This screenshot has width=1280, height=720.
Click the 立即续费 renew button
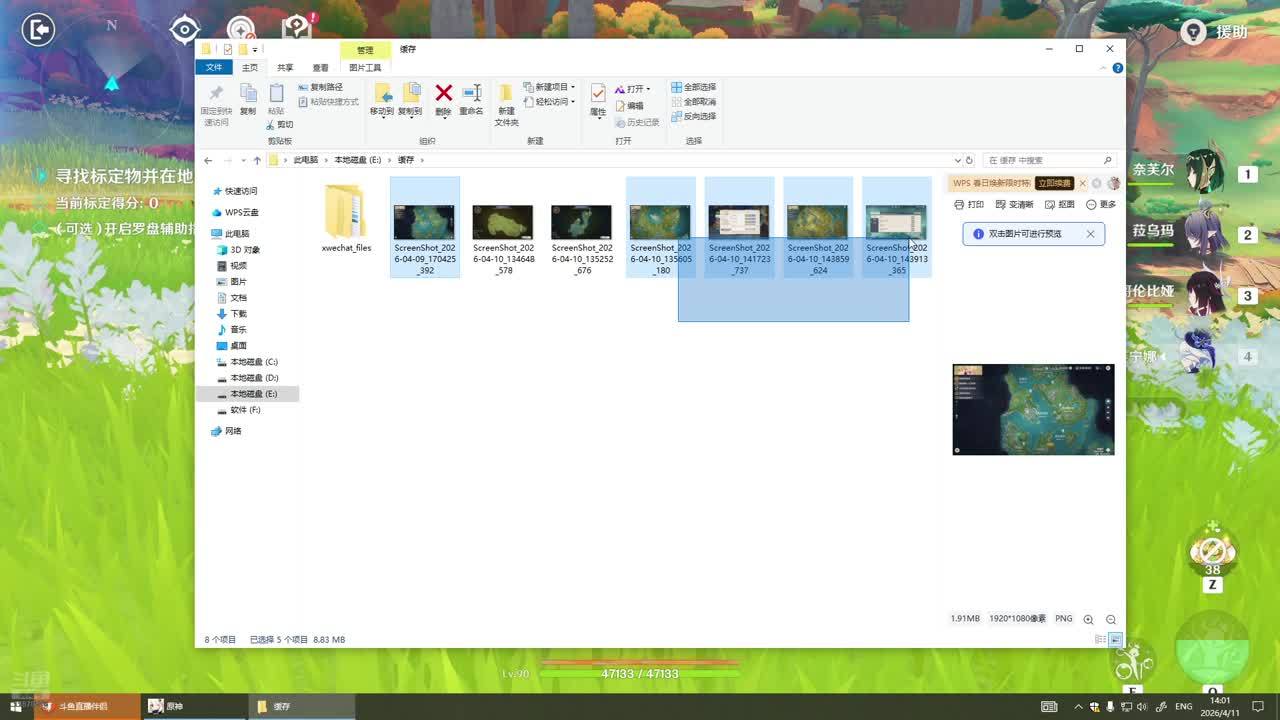point(1054,183)
